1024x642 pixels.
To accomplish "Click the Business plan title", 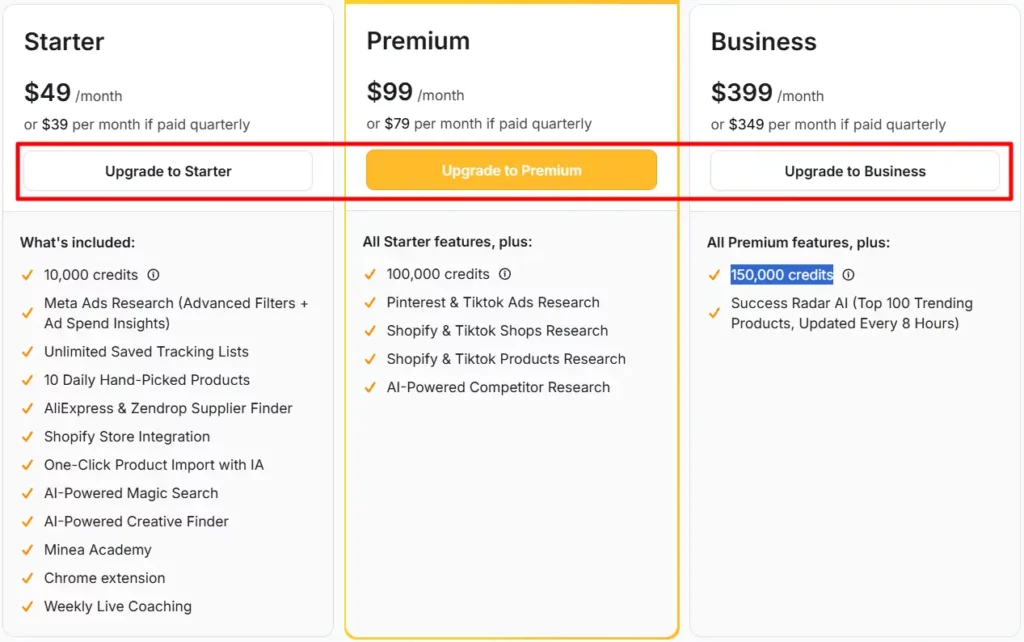I will point(763,42).
